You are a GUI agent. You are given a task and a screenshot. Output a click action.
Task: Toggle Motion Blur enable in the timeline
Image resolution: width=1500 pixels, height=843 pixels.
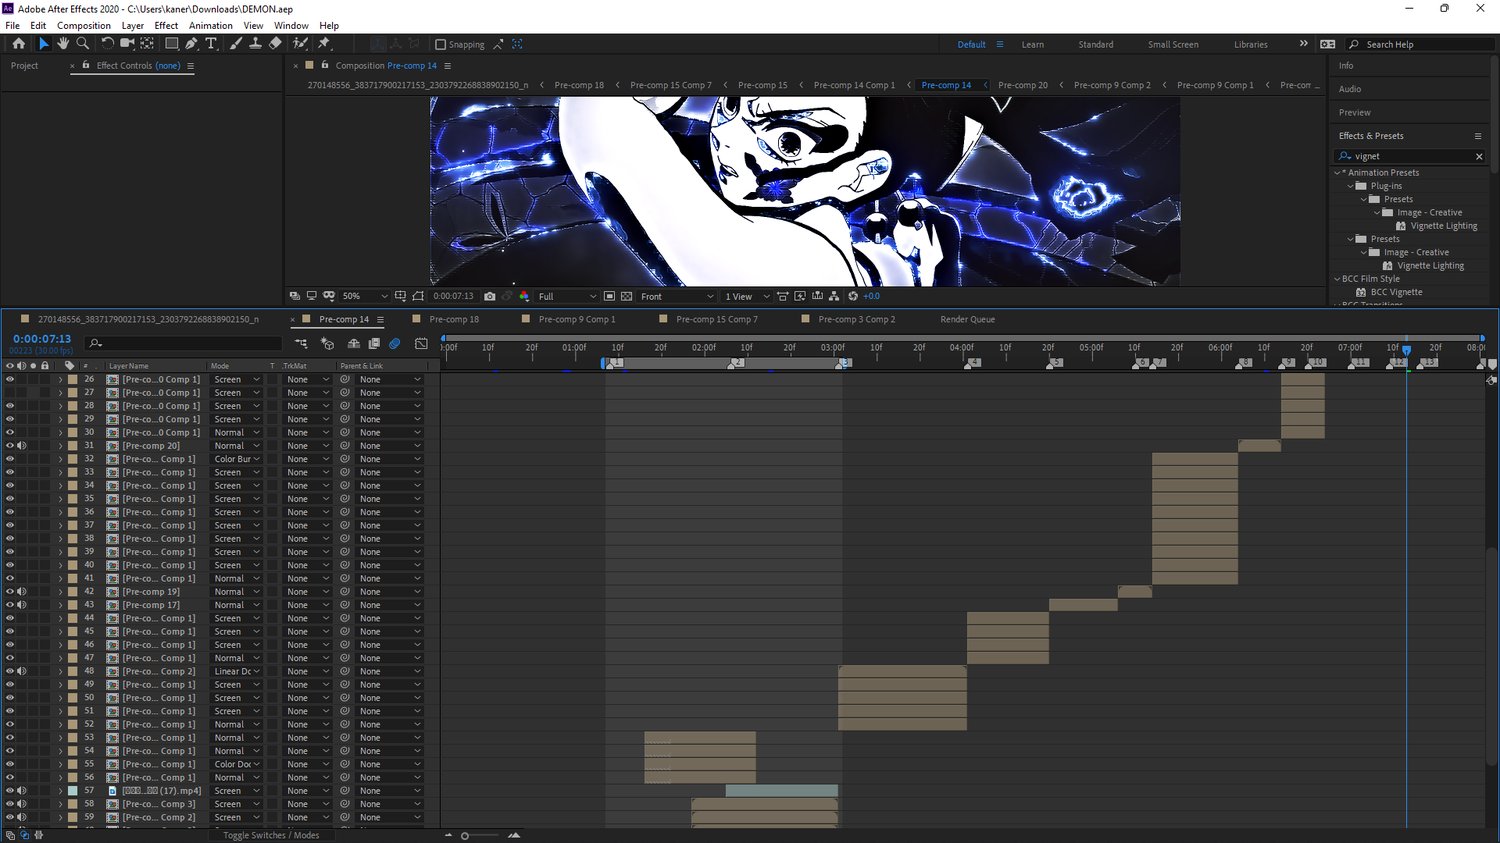395,344
